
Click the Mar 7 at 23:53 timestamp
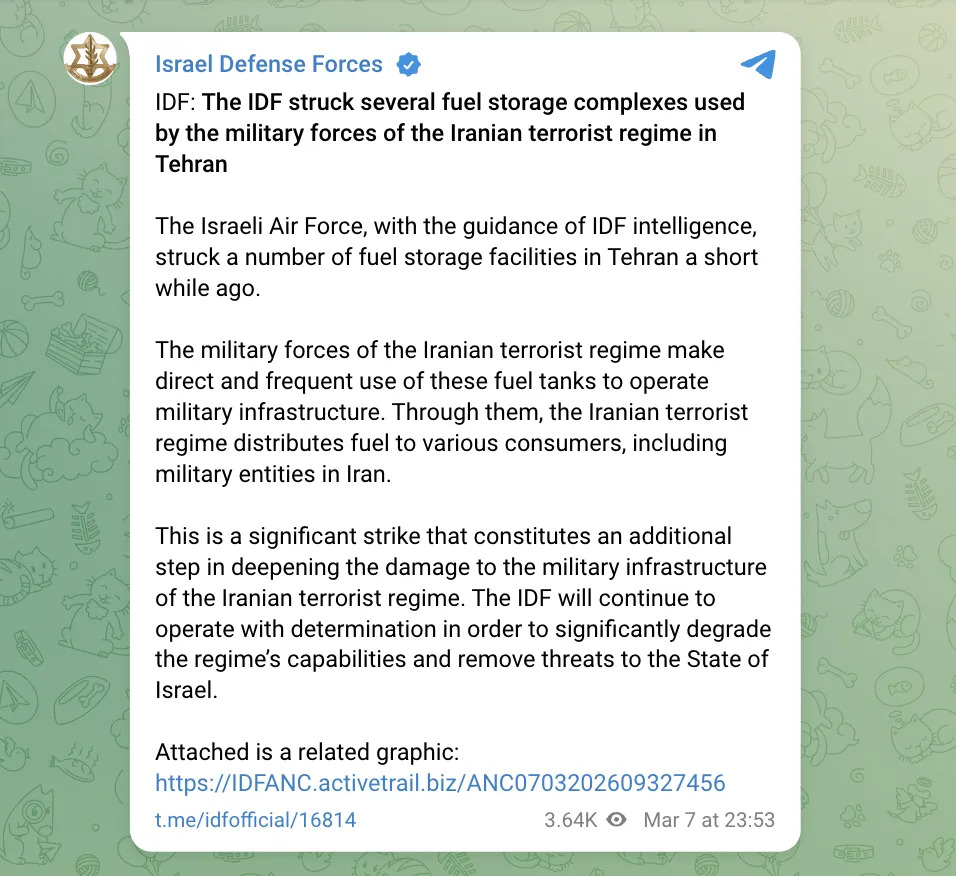click(709, 820)
